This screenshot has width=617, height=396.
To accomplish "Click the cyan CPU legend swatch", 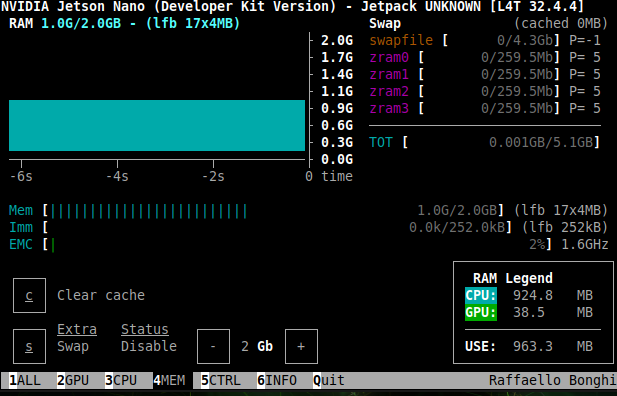I will (480, 295).
